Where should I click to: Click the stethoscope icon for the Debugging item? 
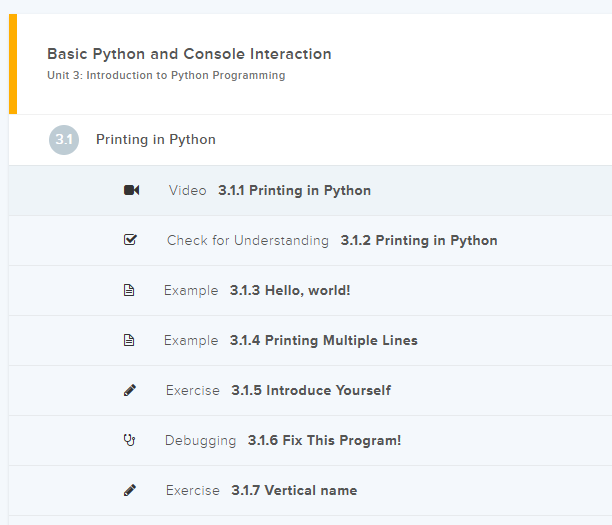(x=129, y=440)
